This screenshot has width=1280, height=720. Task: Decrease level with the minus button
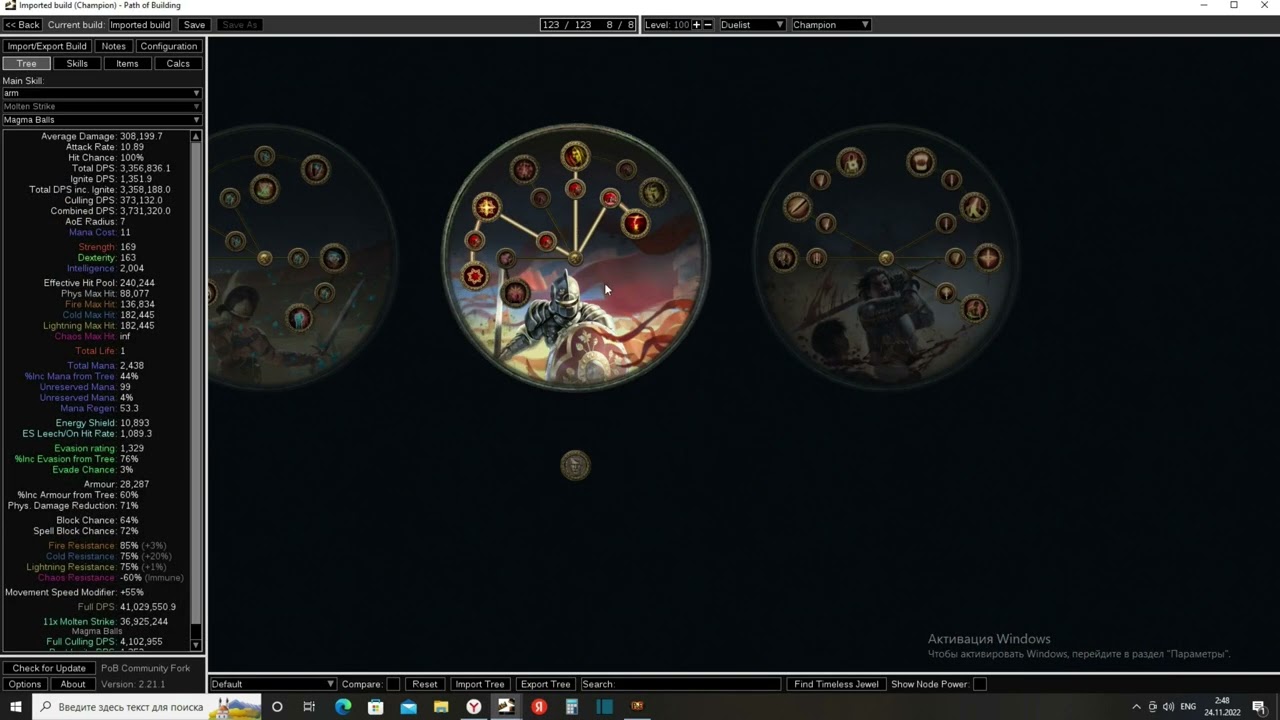[x=708, y=24]
